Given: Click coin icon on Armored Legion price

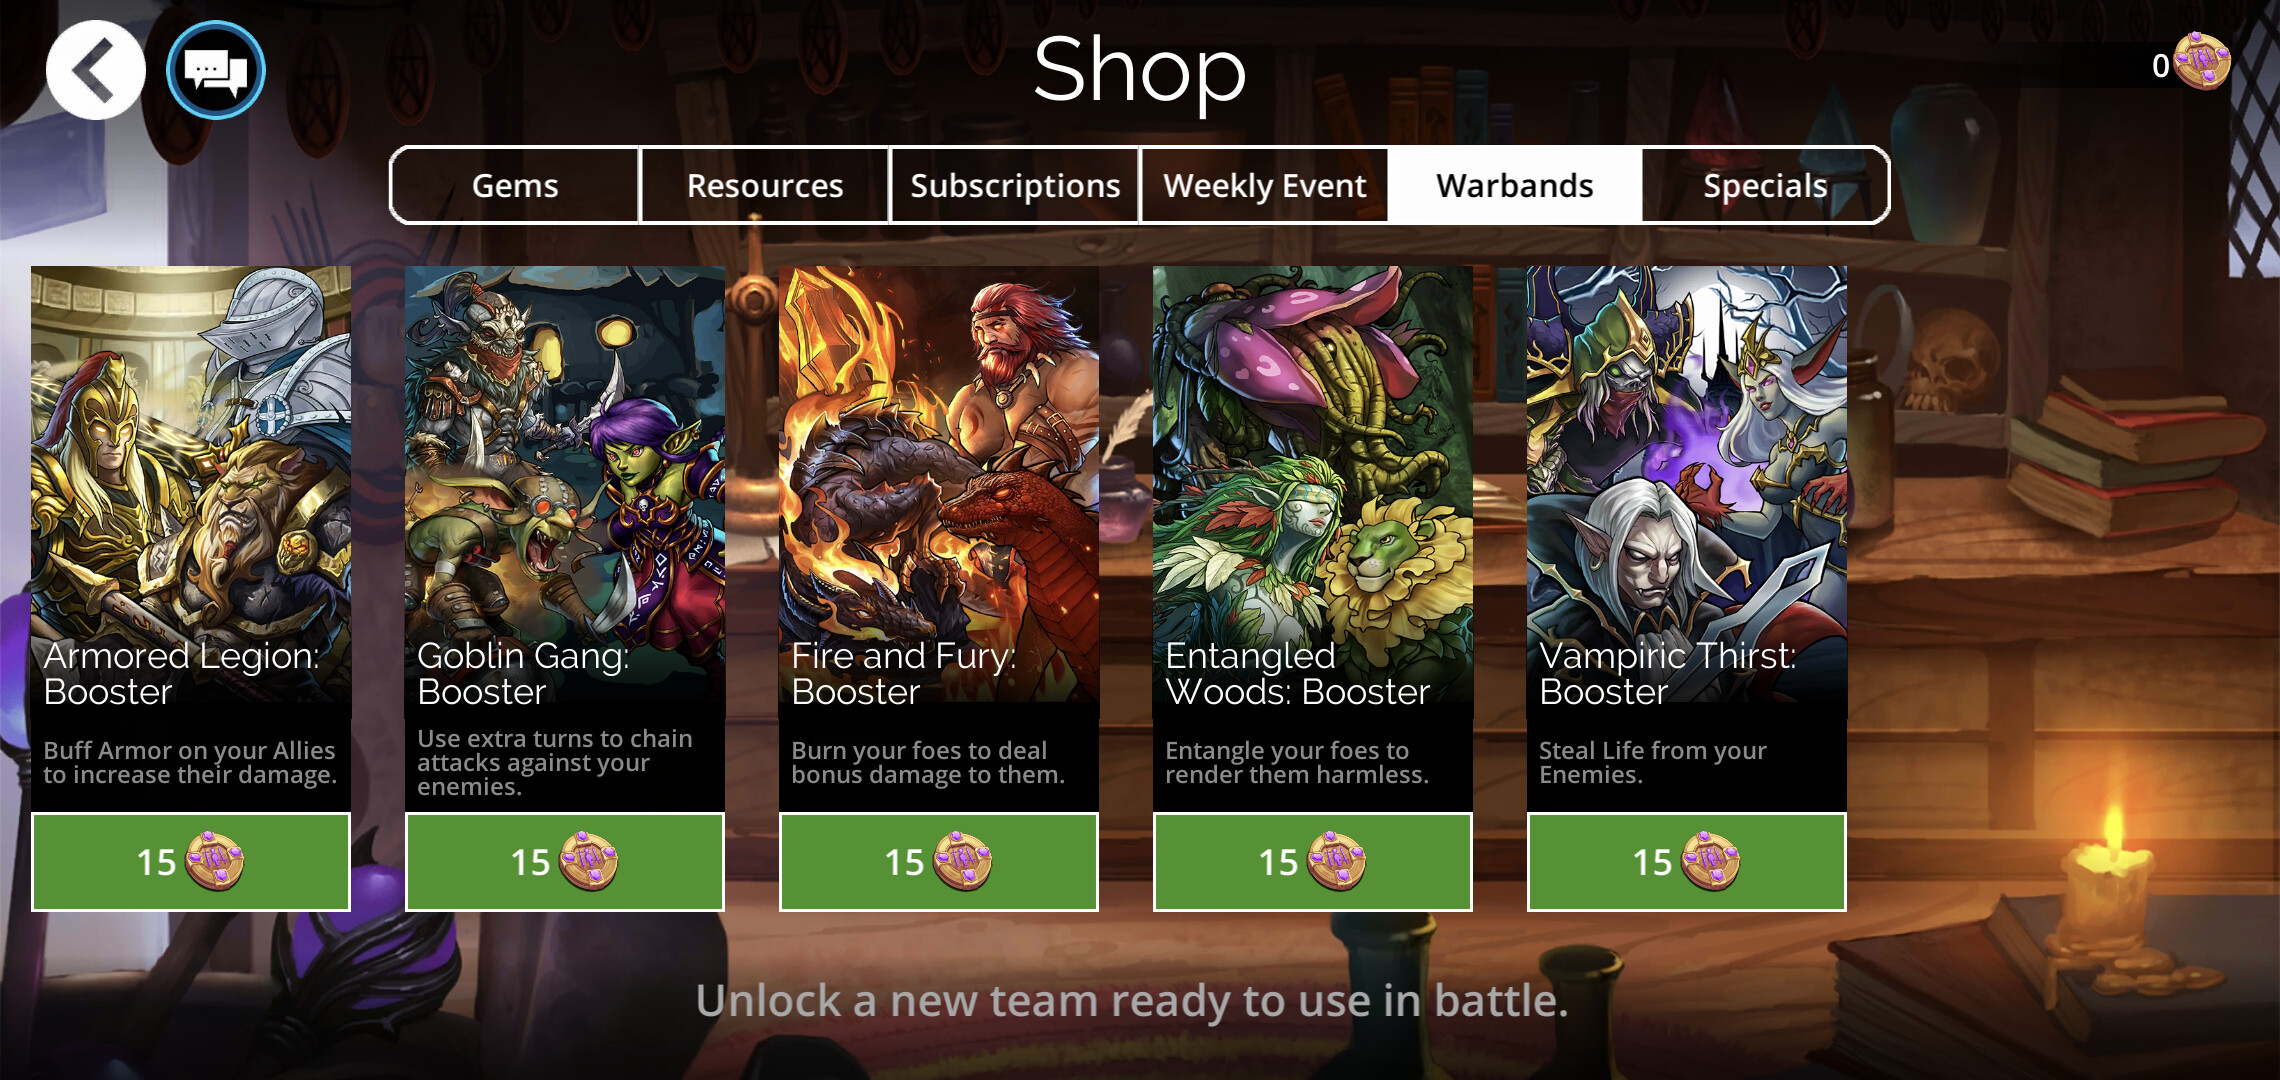Looking at the screenshot, I should (214, 861).
